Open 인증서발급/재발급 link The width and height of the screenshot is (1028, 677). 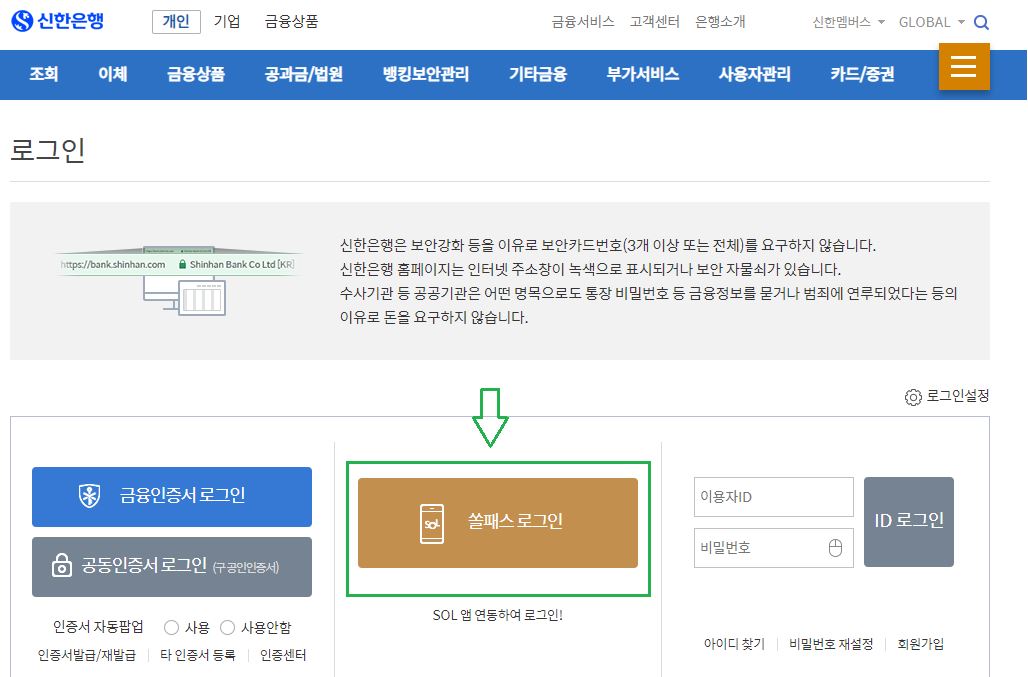(87, 655)
